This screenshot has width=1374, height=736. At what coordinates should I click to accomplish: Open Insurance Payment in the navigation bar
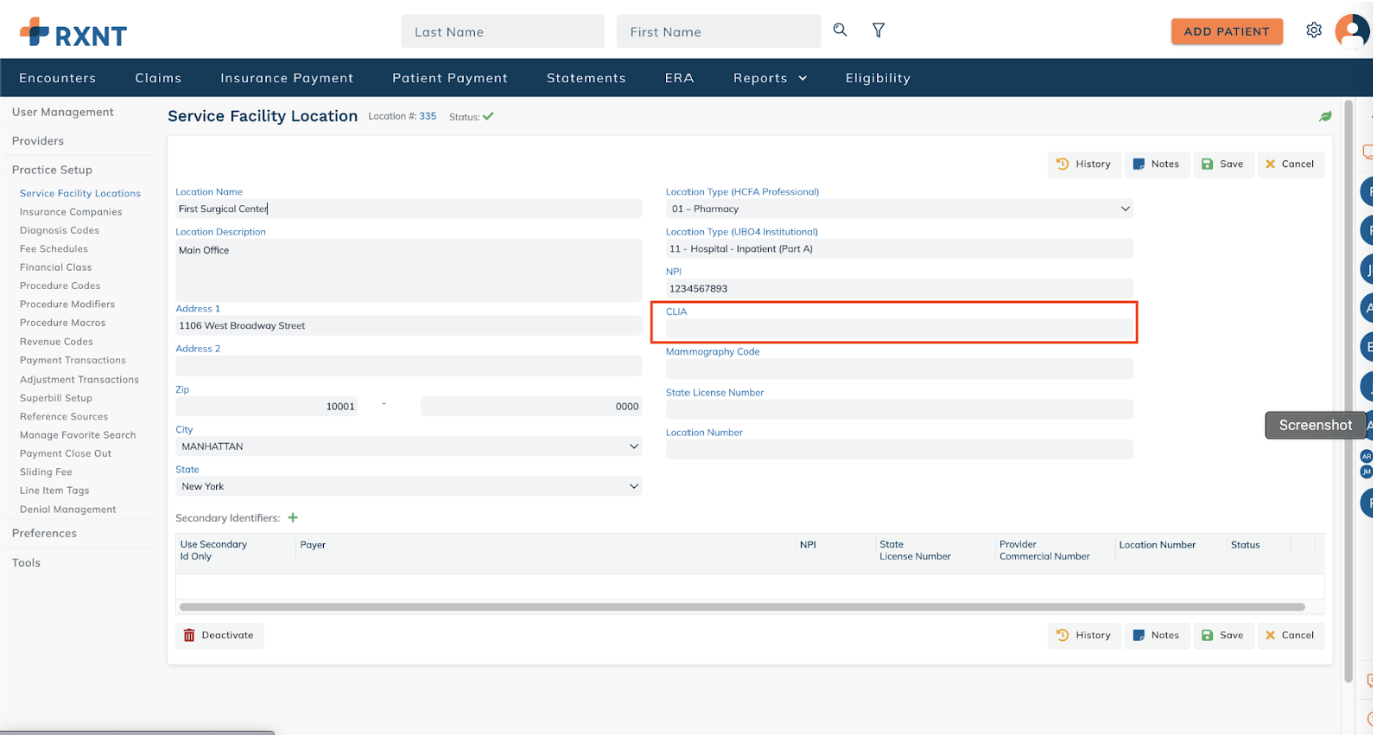point(287,78)
